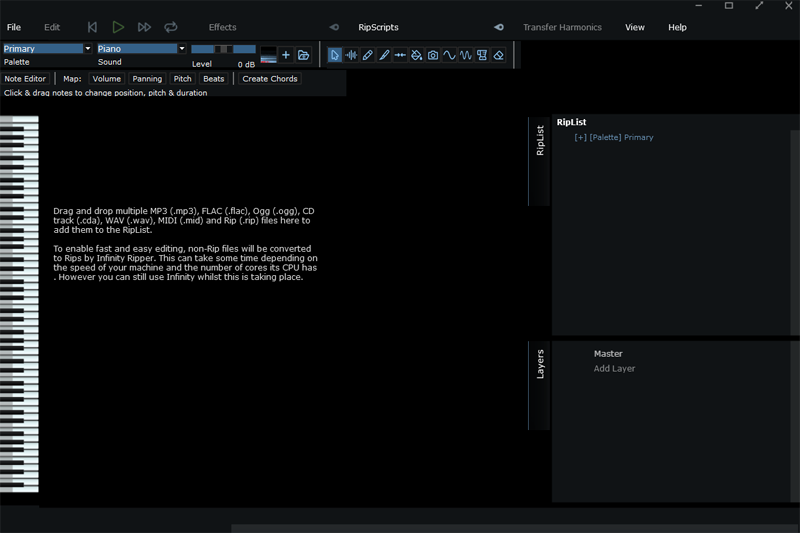The width and height of the screenshot is (800, 533).
Task: Select the waveform audio tool
Action: coord(351,55)
